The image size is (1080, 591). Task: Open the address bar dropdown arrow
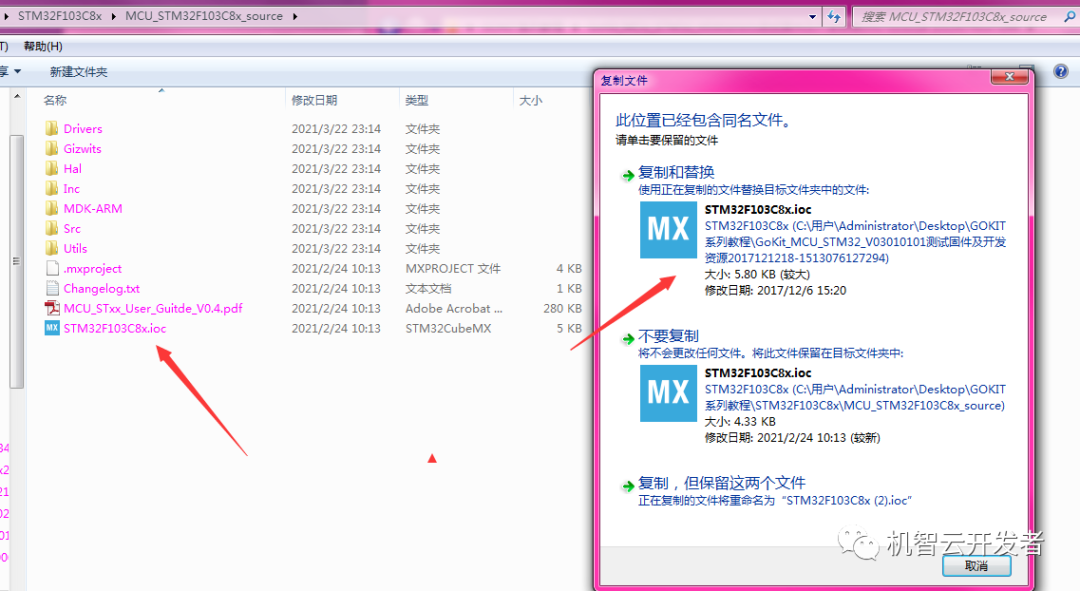pyautogui.click(x=811, y=16)
